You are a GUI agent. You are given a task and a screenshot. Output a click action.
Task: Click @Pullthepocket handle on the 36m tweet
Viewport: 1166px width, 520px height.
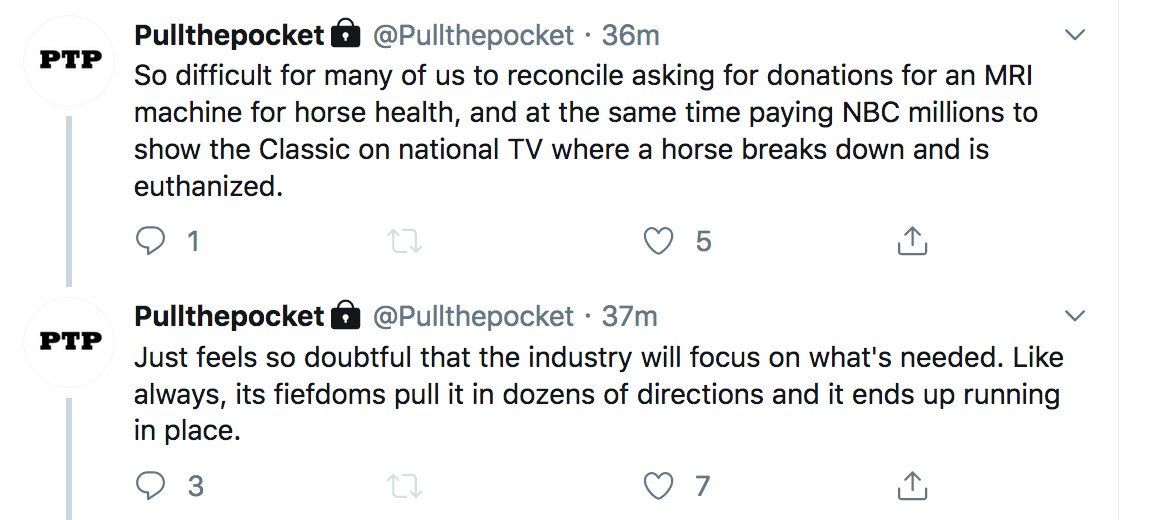pos(473,36)
